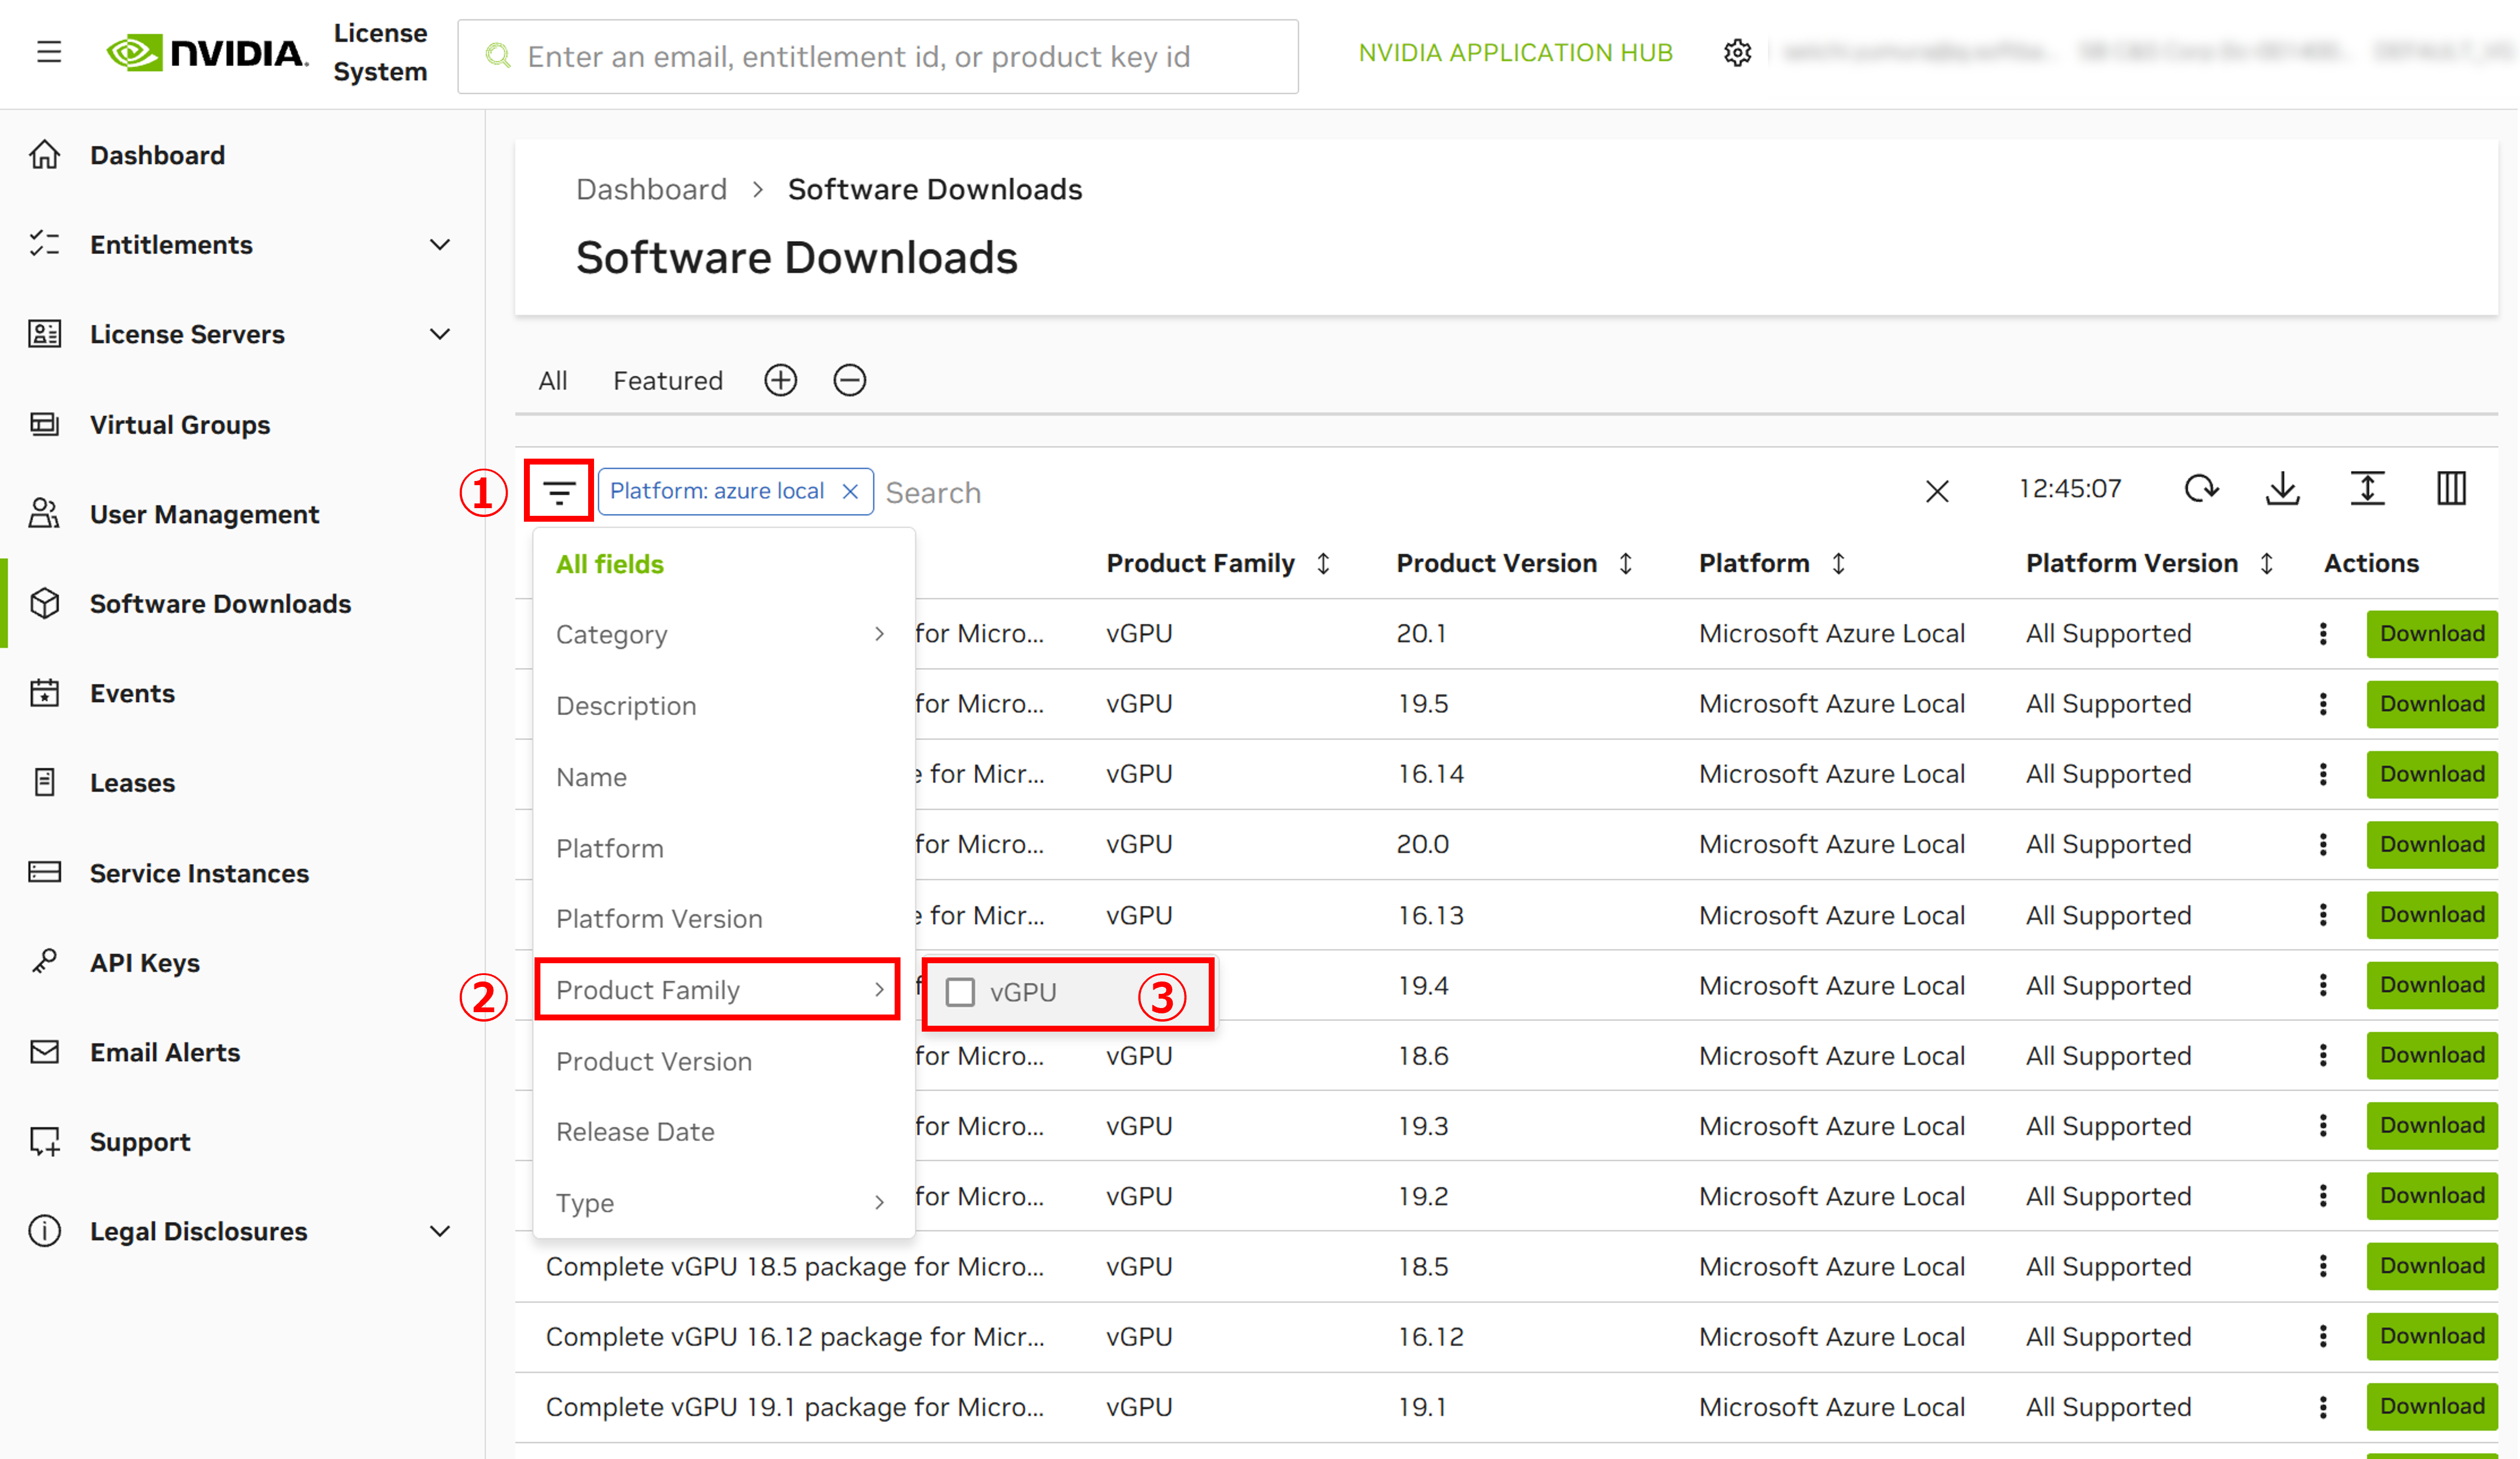Add a new tab with plus icon
The image size is (2520, 1459).
pyautogui.click(x=781, y=381)
